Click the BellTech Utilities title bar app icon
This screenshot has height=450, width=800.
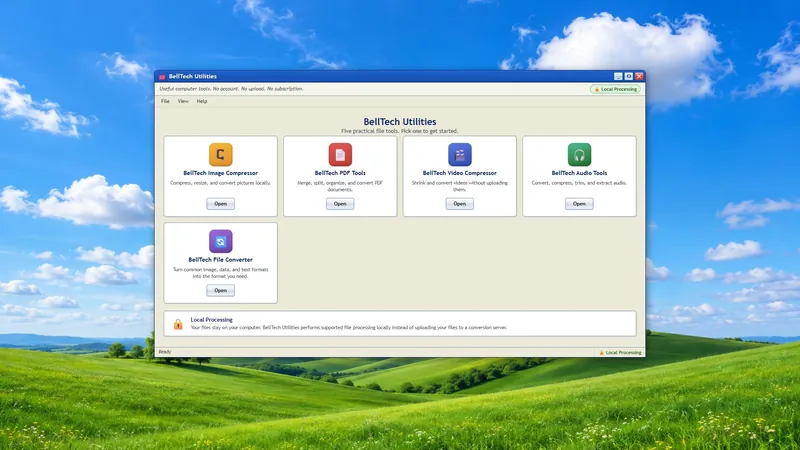(x=162, y=77)
